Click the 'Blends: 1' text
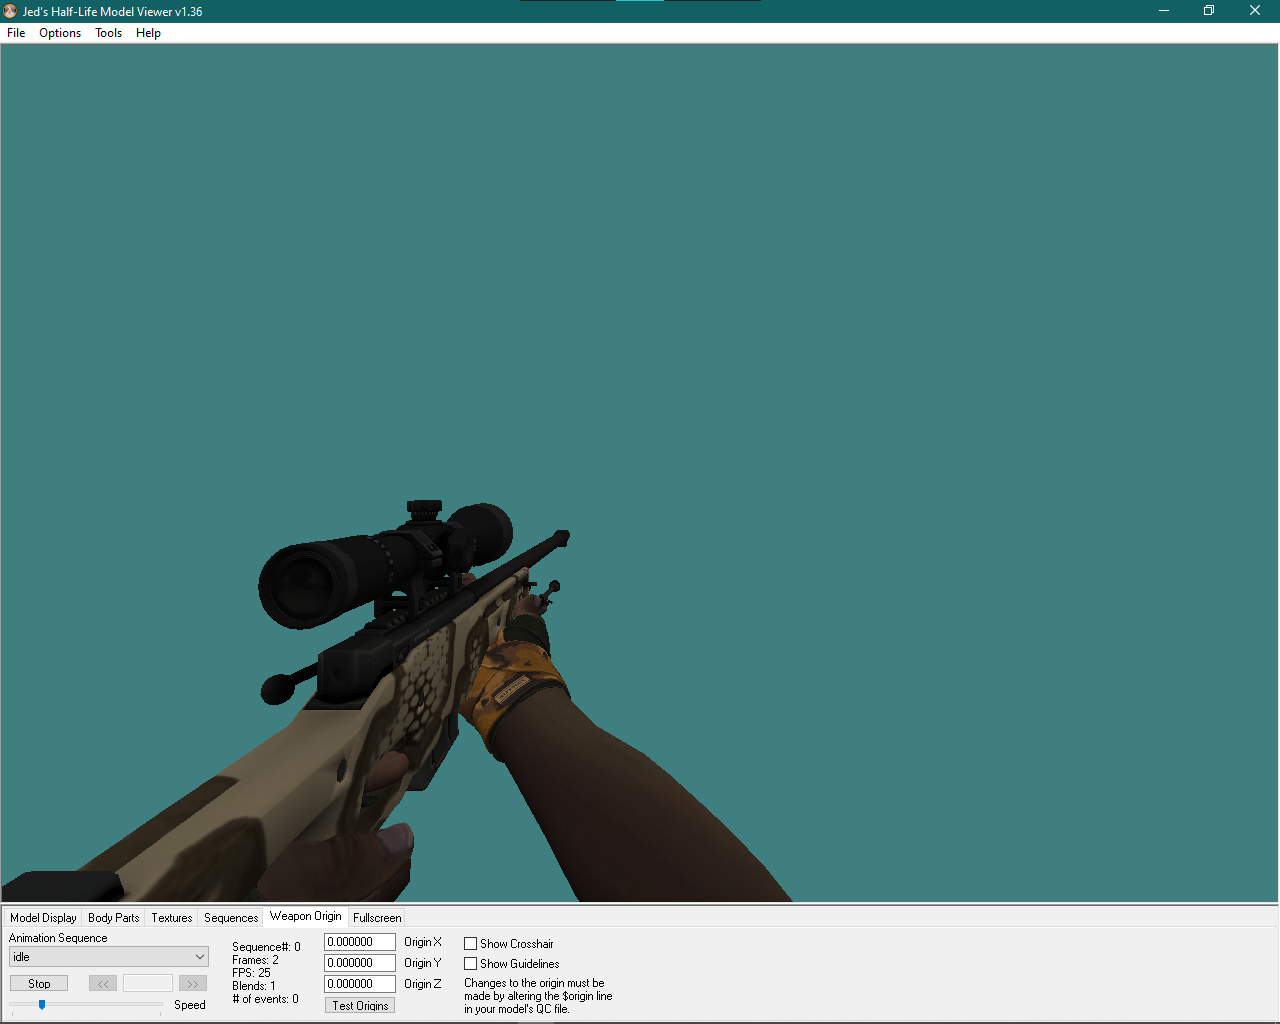The width and height of the screenshot is (1280, 1024). point(253,986)
